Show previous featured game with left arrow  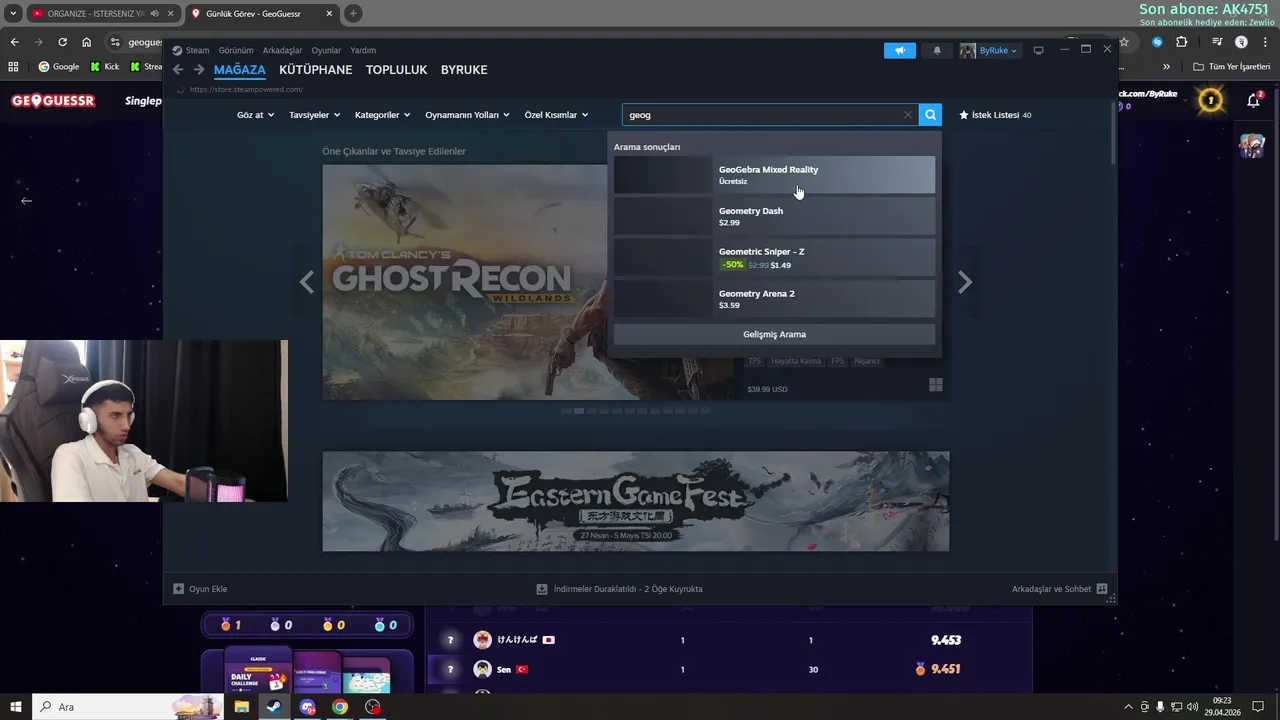pos(307,282)
